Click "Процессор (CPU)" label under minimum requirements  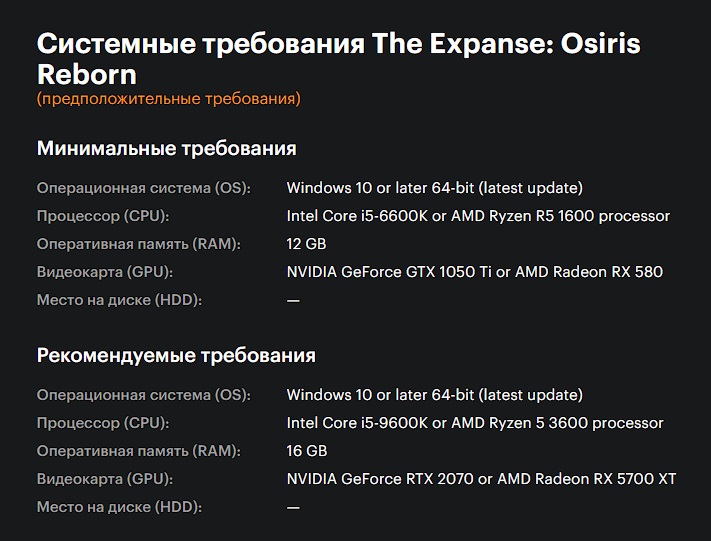coord(103,216)
